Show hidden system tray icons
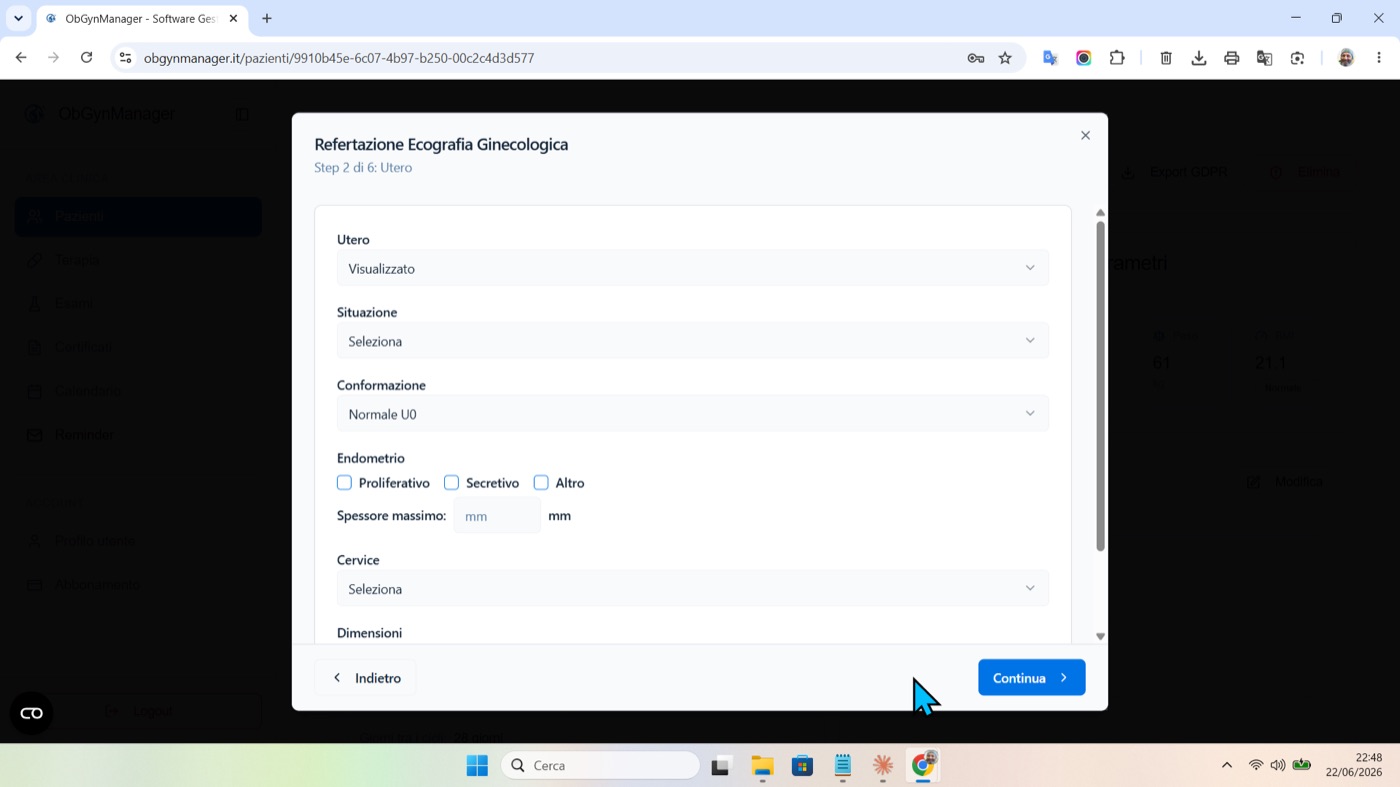This screenshot has height=787, width=1400. pyautogui.click(x=1227, y=766)
